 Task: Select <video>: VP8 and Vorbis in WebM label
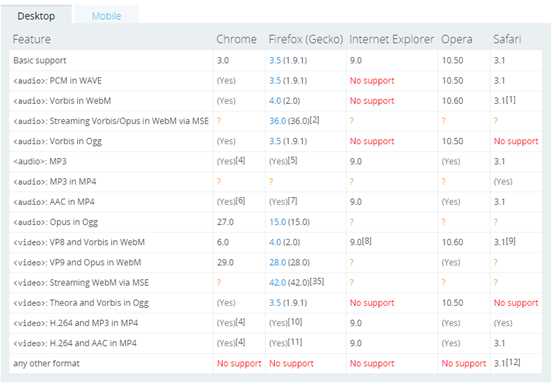79,242
